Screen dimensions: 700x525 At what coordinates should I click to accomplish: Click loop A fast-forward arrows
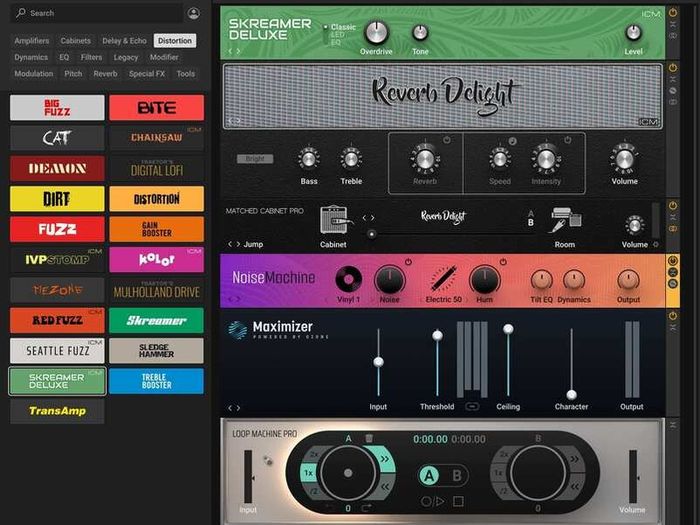pyautogui.click(x=384, y=459)
